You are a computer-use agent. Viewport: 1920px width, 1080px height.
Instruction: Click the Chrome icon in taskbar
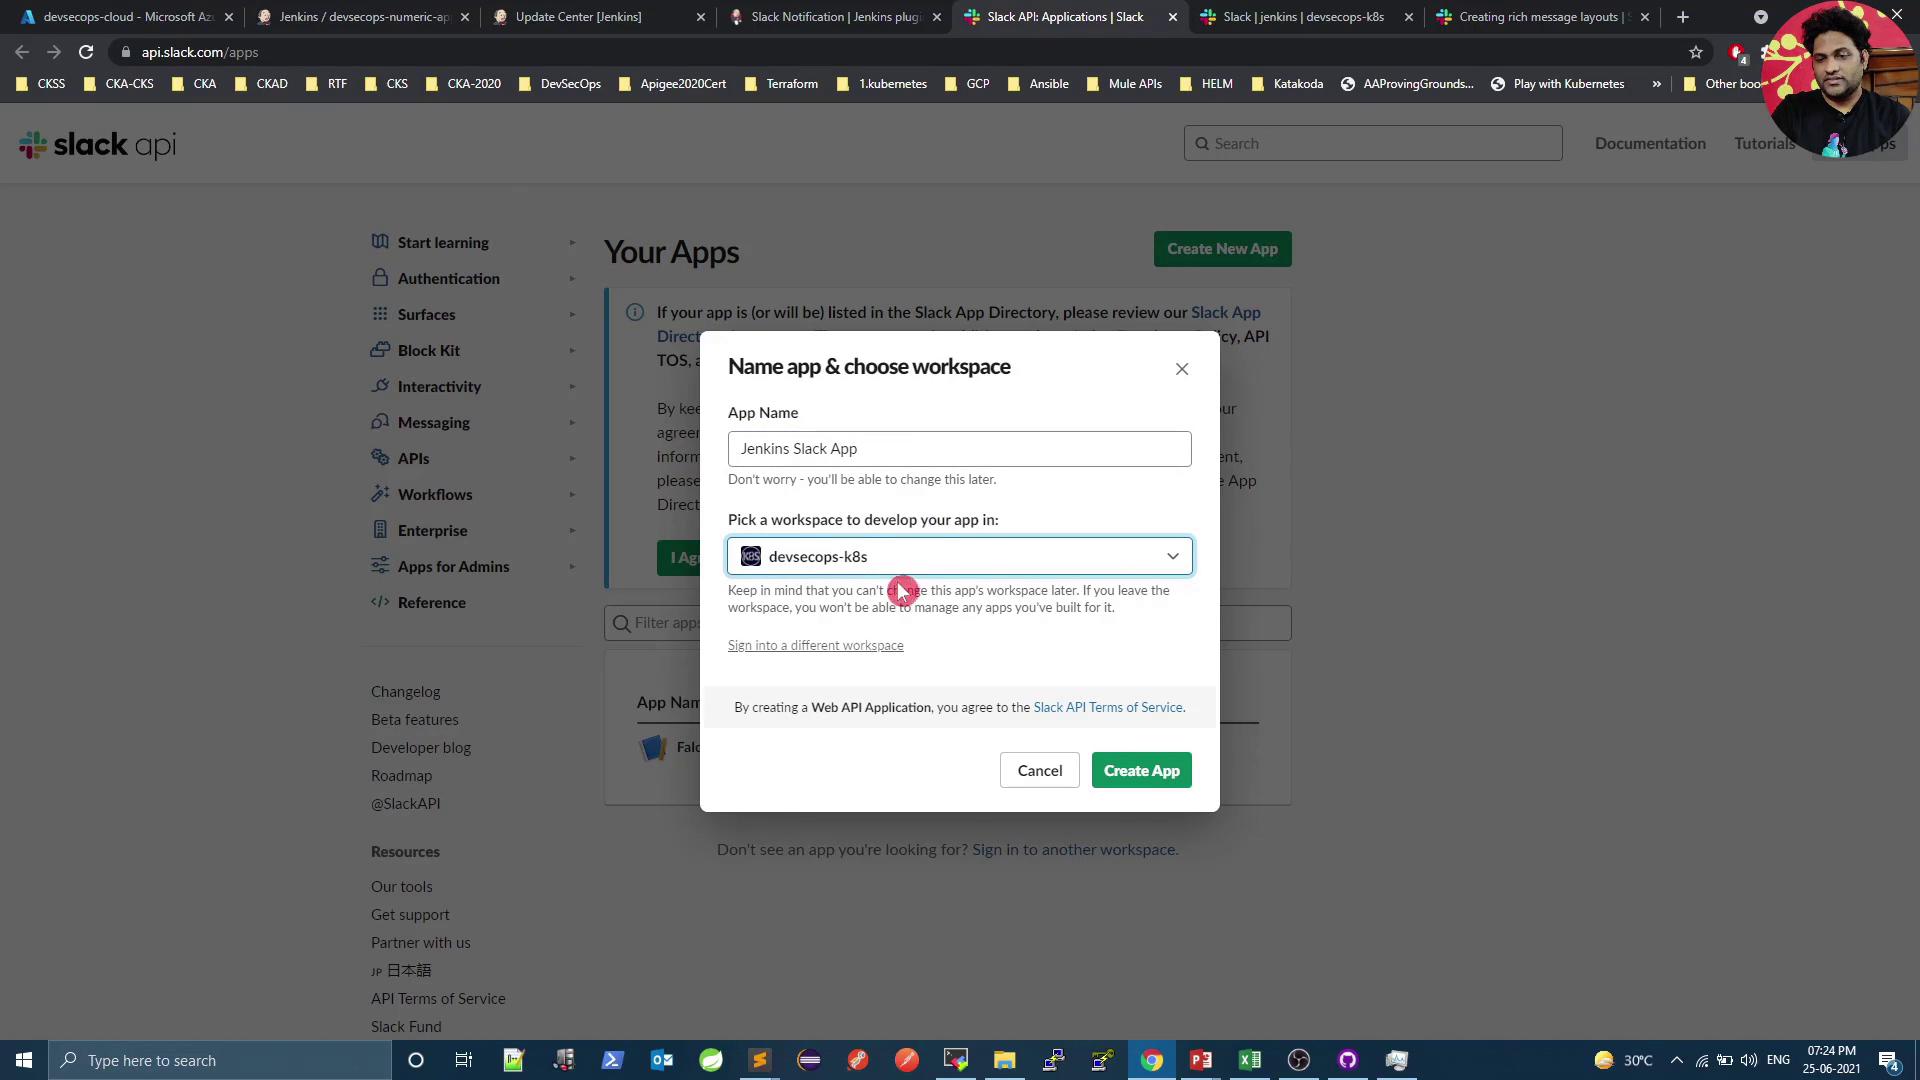pyautogui.click(x=1152, y=1061)
